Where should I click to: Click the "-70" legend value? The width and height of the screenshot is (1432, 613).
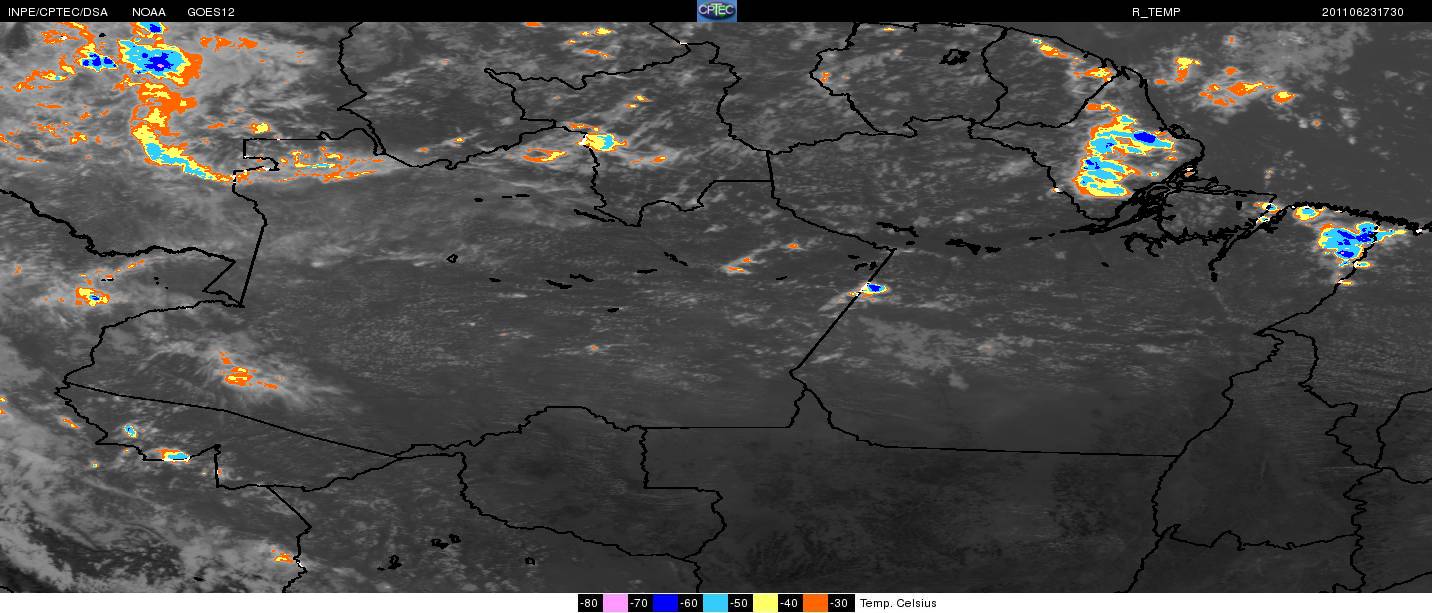point(640,603)
